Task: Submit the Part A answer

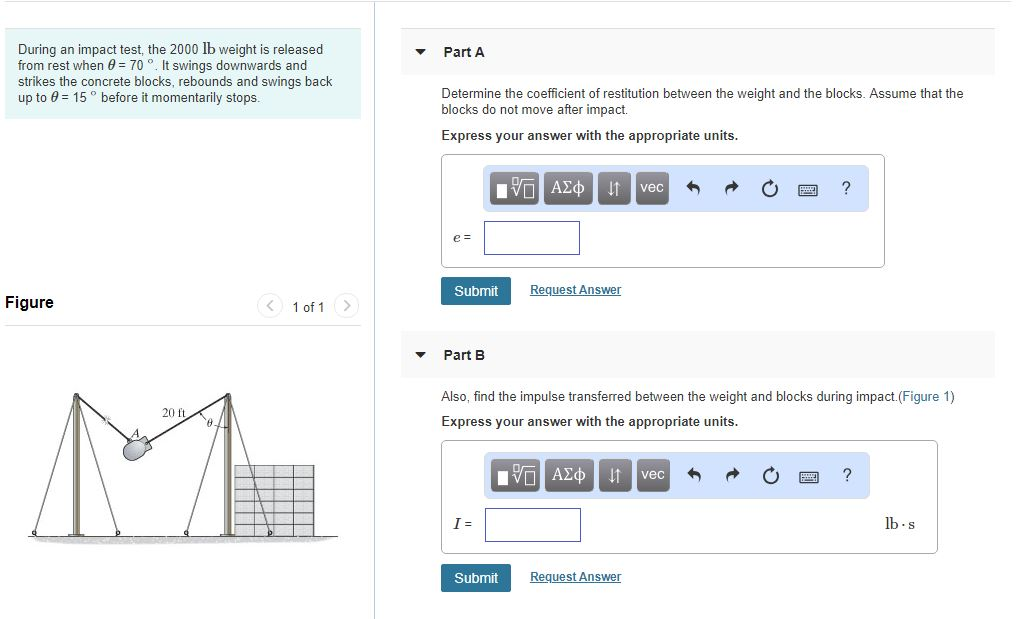Action: (x=476, y=291)
